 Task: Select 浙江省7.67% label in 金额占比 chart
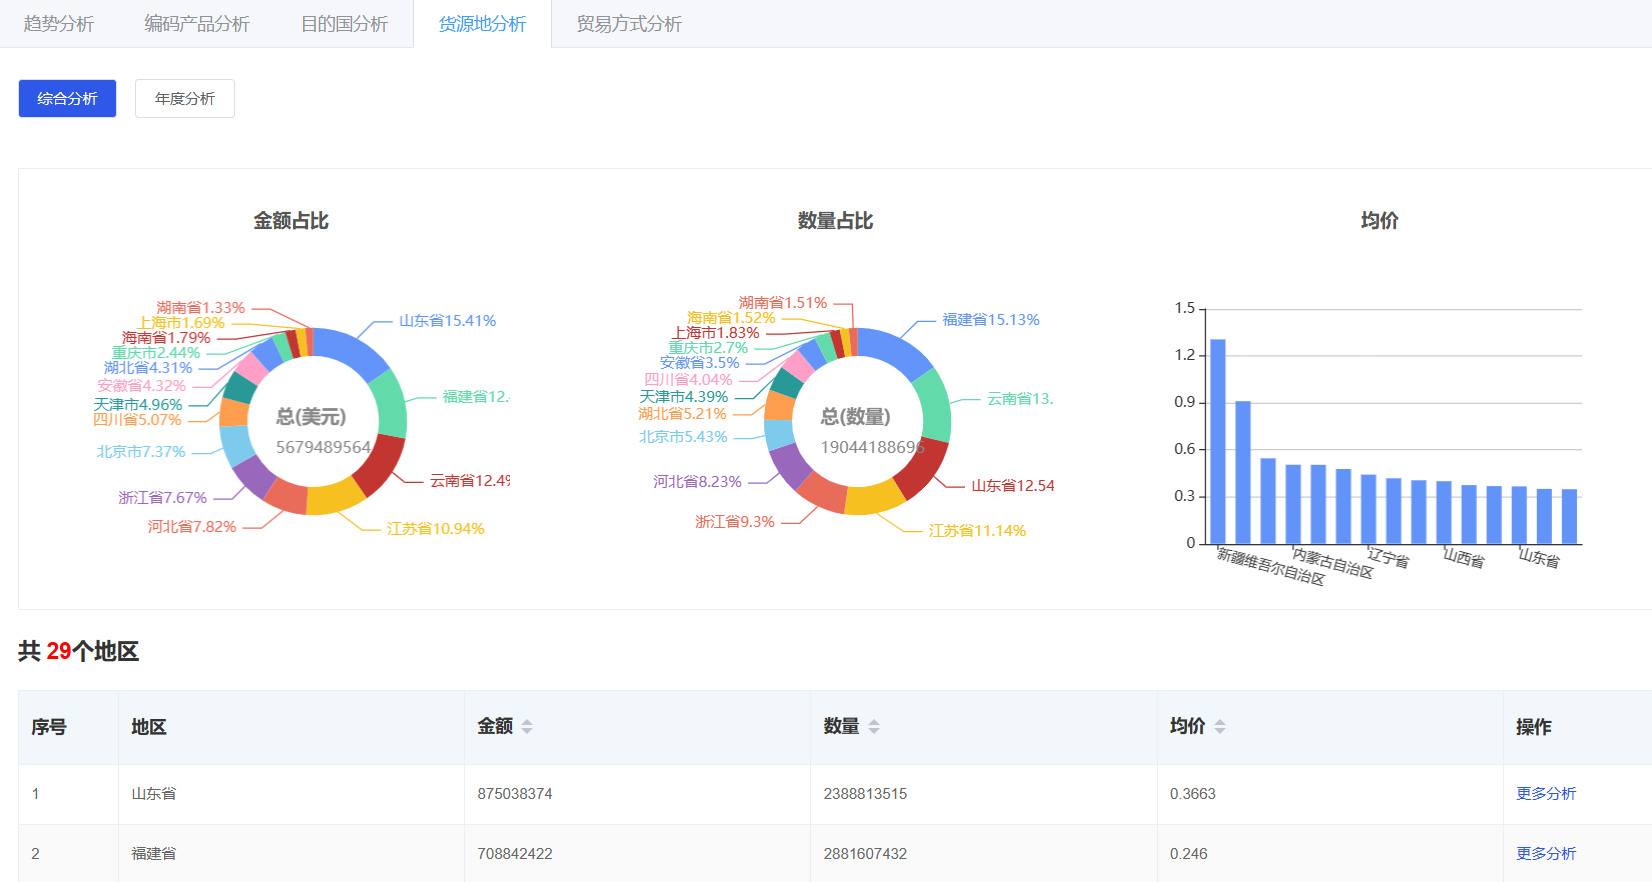163,498
